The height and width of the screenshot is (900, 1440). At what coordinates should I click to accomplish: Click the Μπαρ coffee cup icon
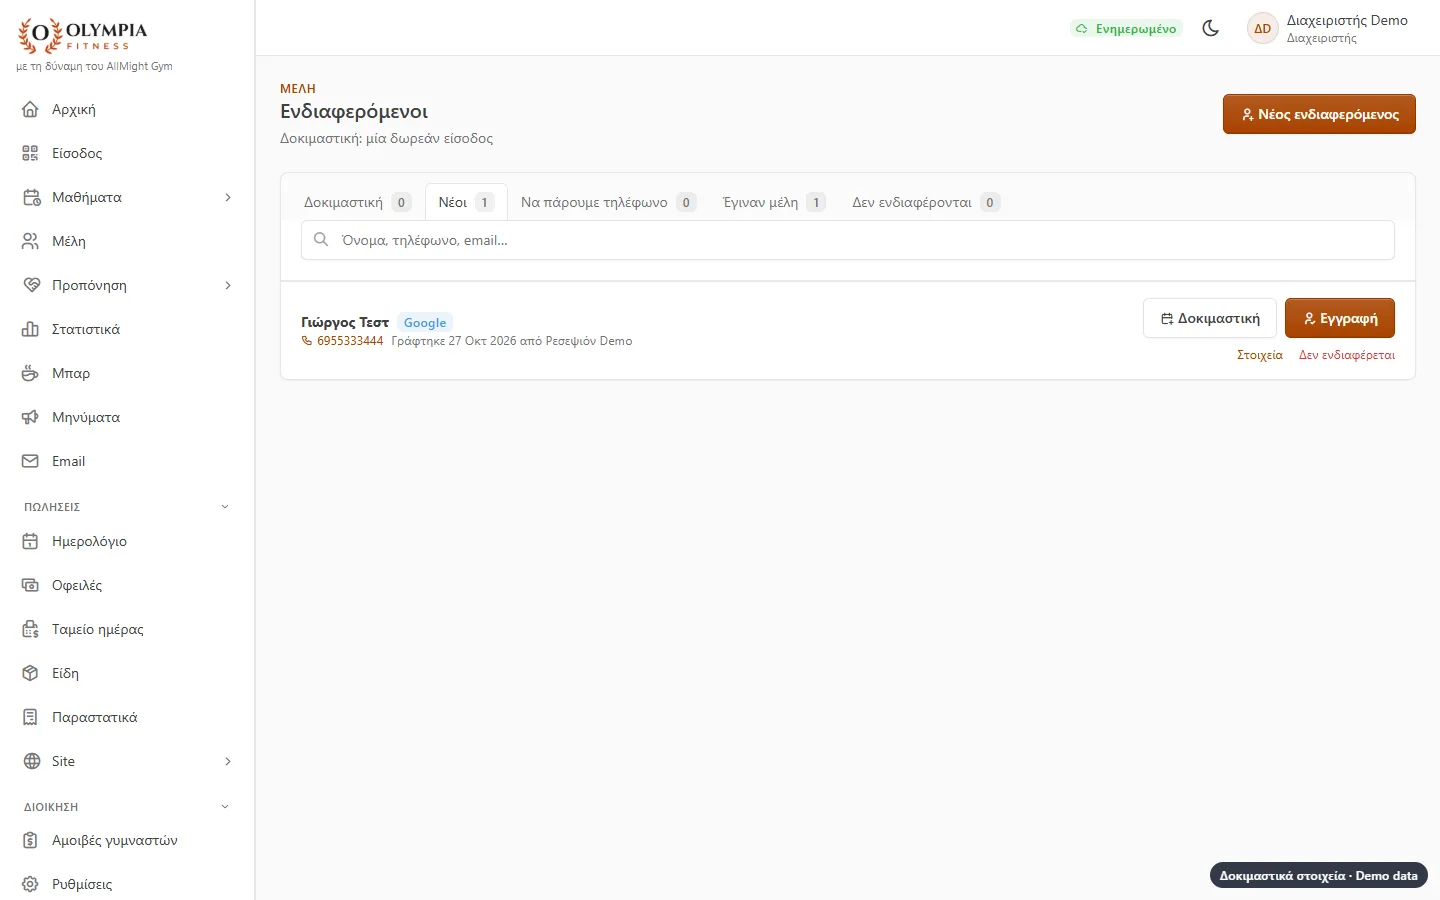[30, 373]
